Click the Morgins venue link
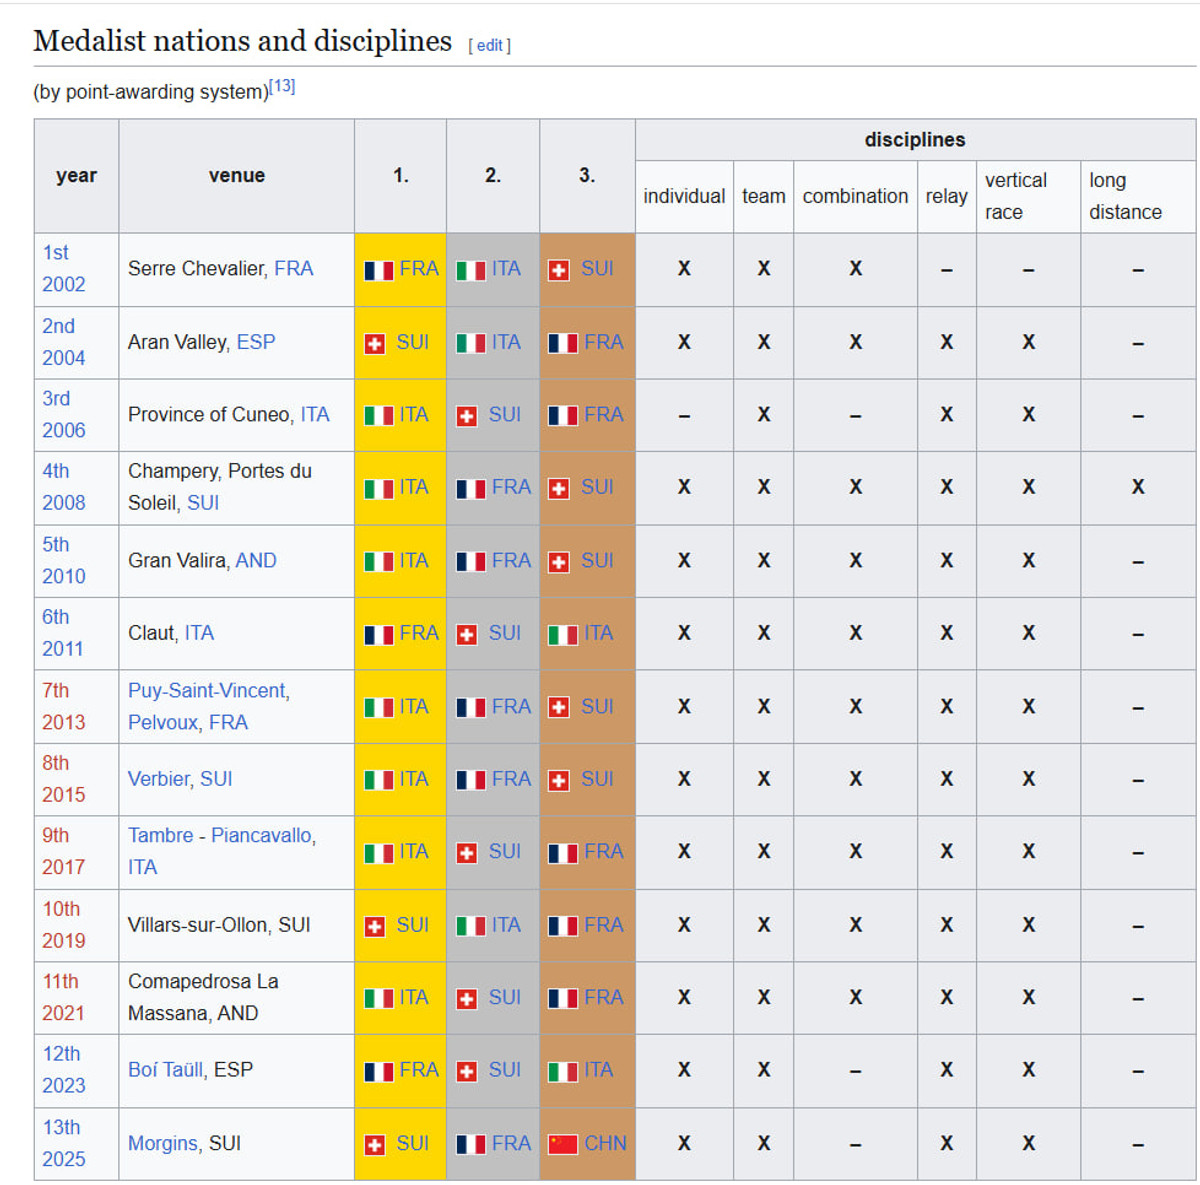The width and height of the screenshot is (1200, 1185). pos(162,1143)
